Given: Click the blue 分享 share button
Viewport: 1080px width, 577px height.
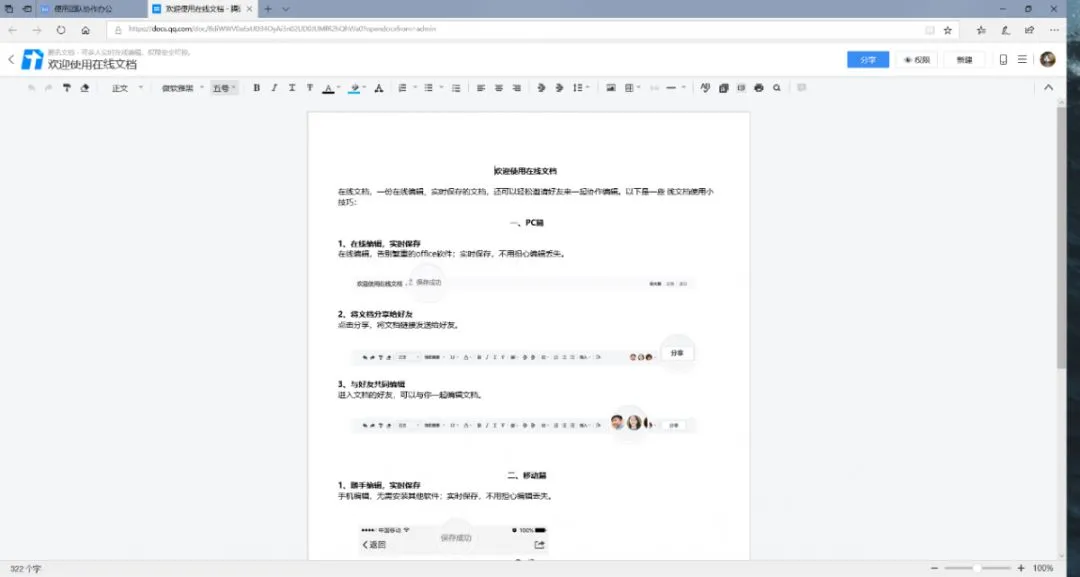Looking at the screenshot, I should (x=868, y=60).
